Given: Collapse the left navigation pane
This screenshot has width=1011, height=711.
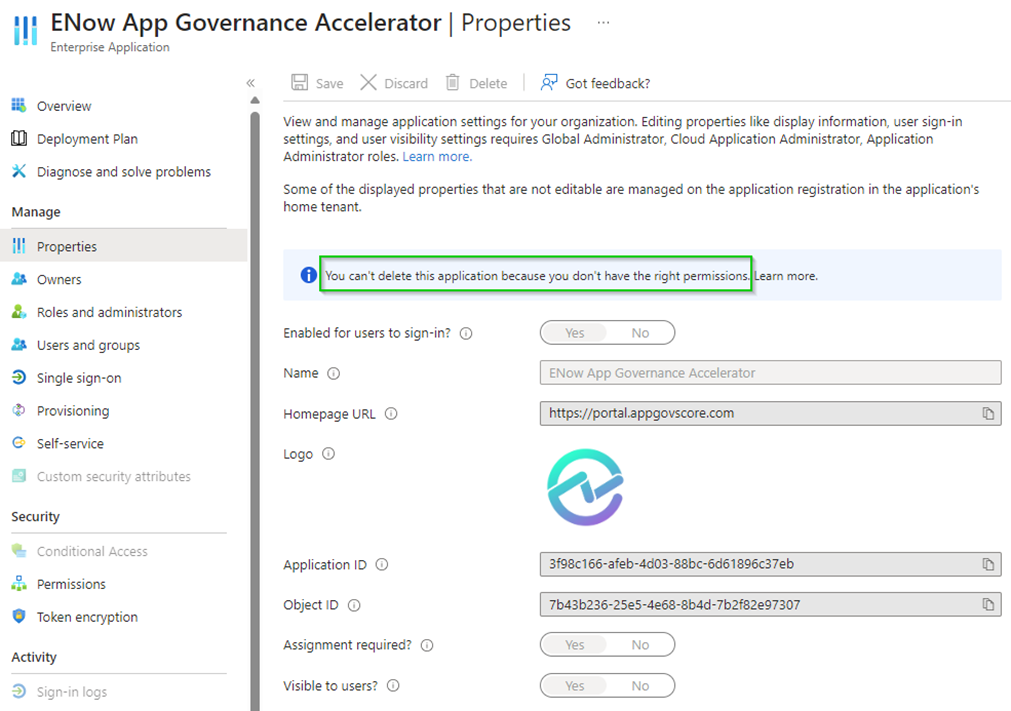Looking at the screenshot, I should [251, 83].
